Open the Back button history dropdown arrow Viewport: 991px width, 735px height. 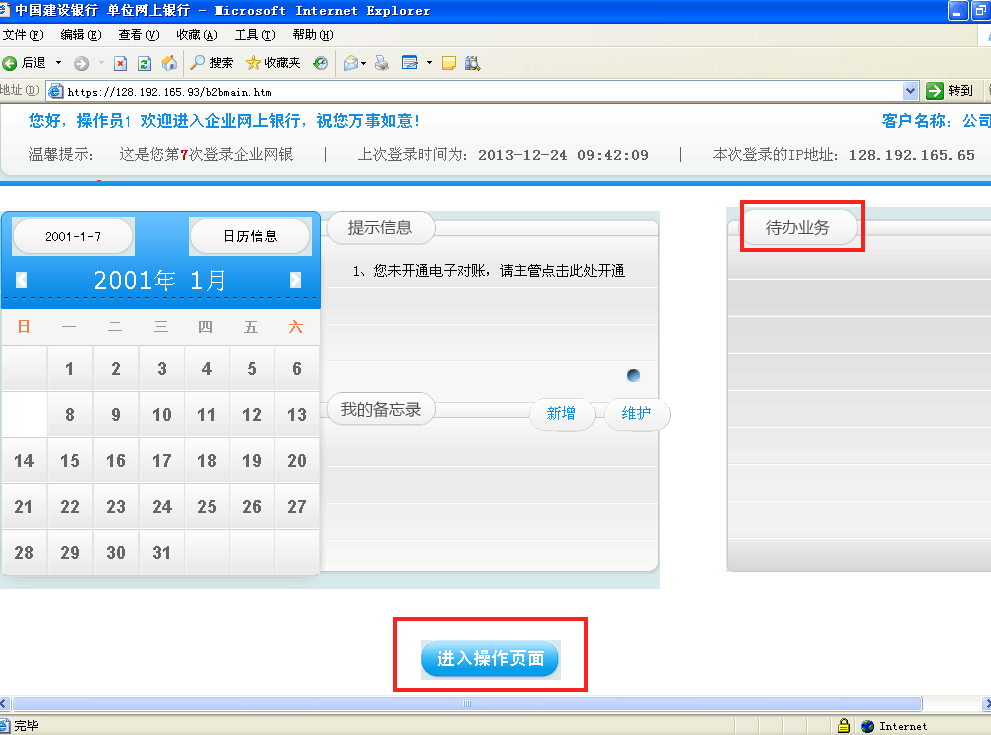58,63
